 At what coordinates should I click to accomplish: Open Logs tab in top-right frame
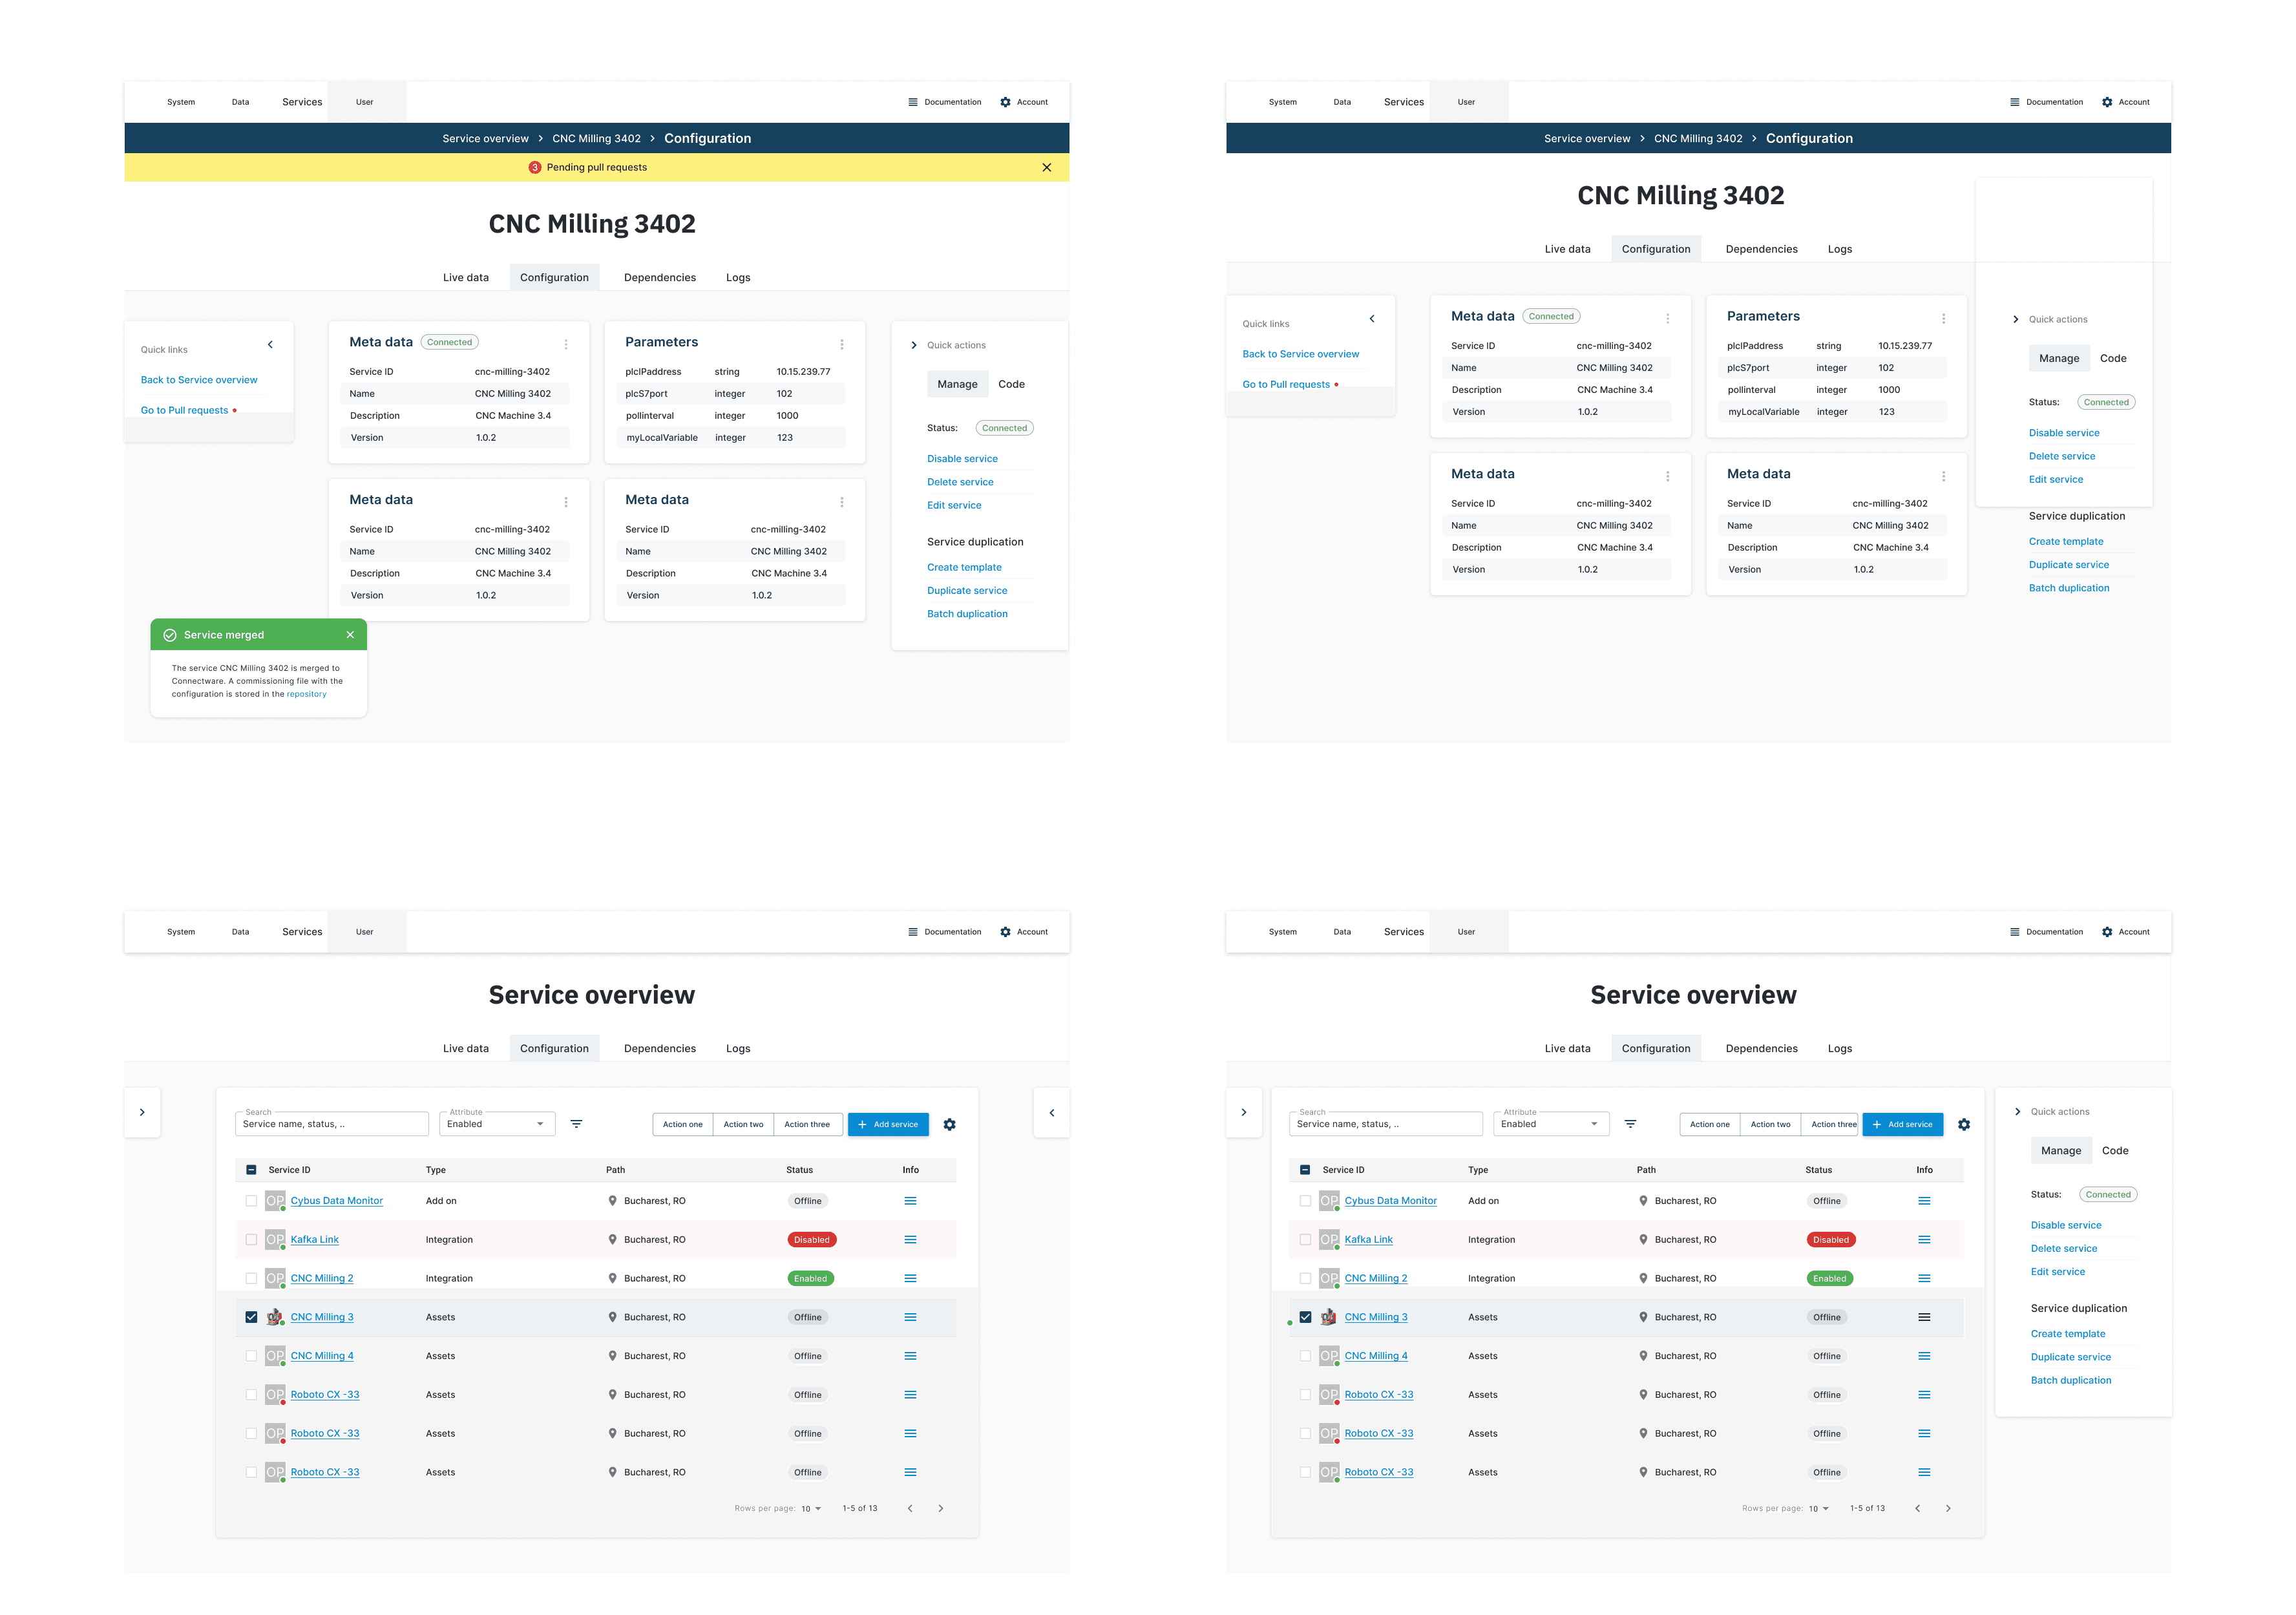(1840, 249)
